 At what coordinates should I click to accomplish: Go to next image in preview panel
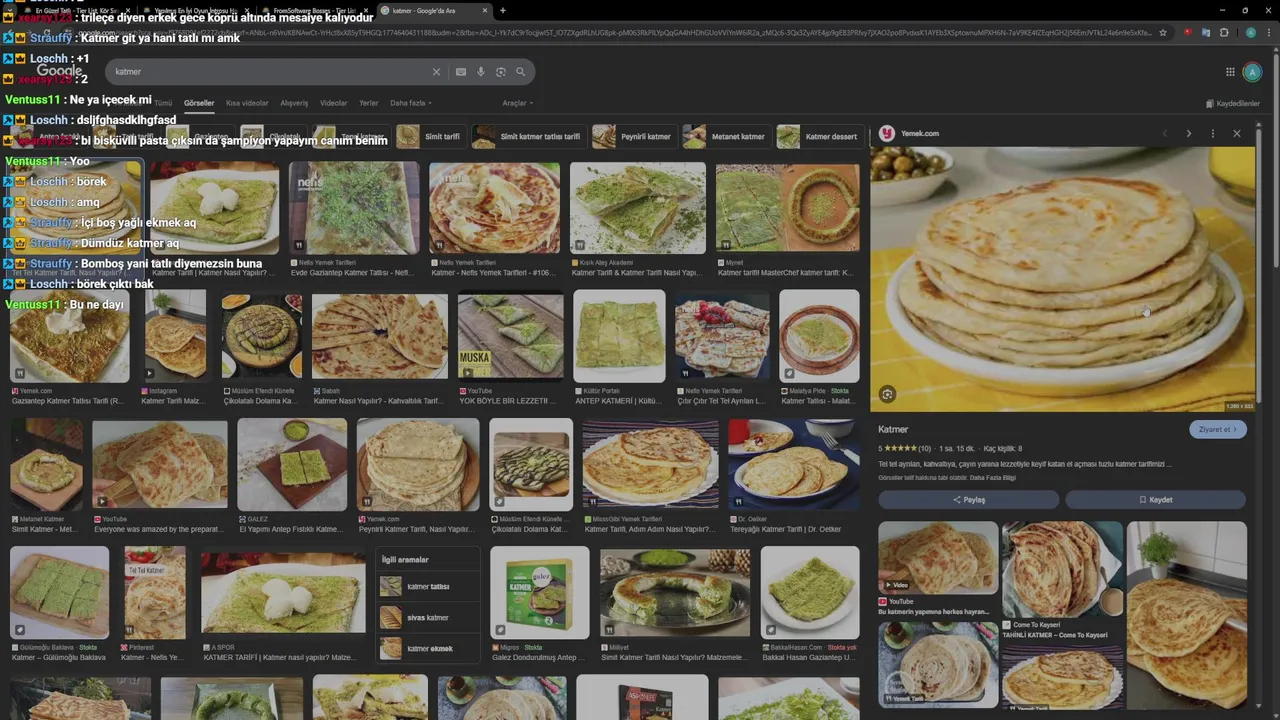click(x=1188, y=133)
